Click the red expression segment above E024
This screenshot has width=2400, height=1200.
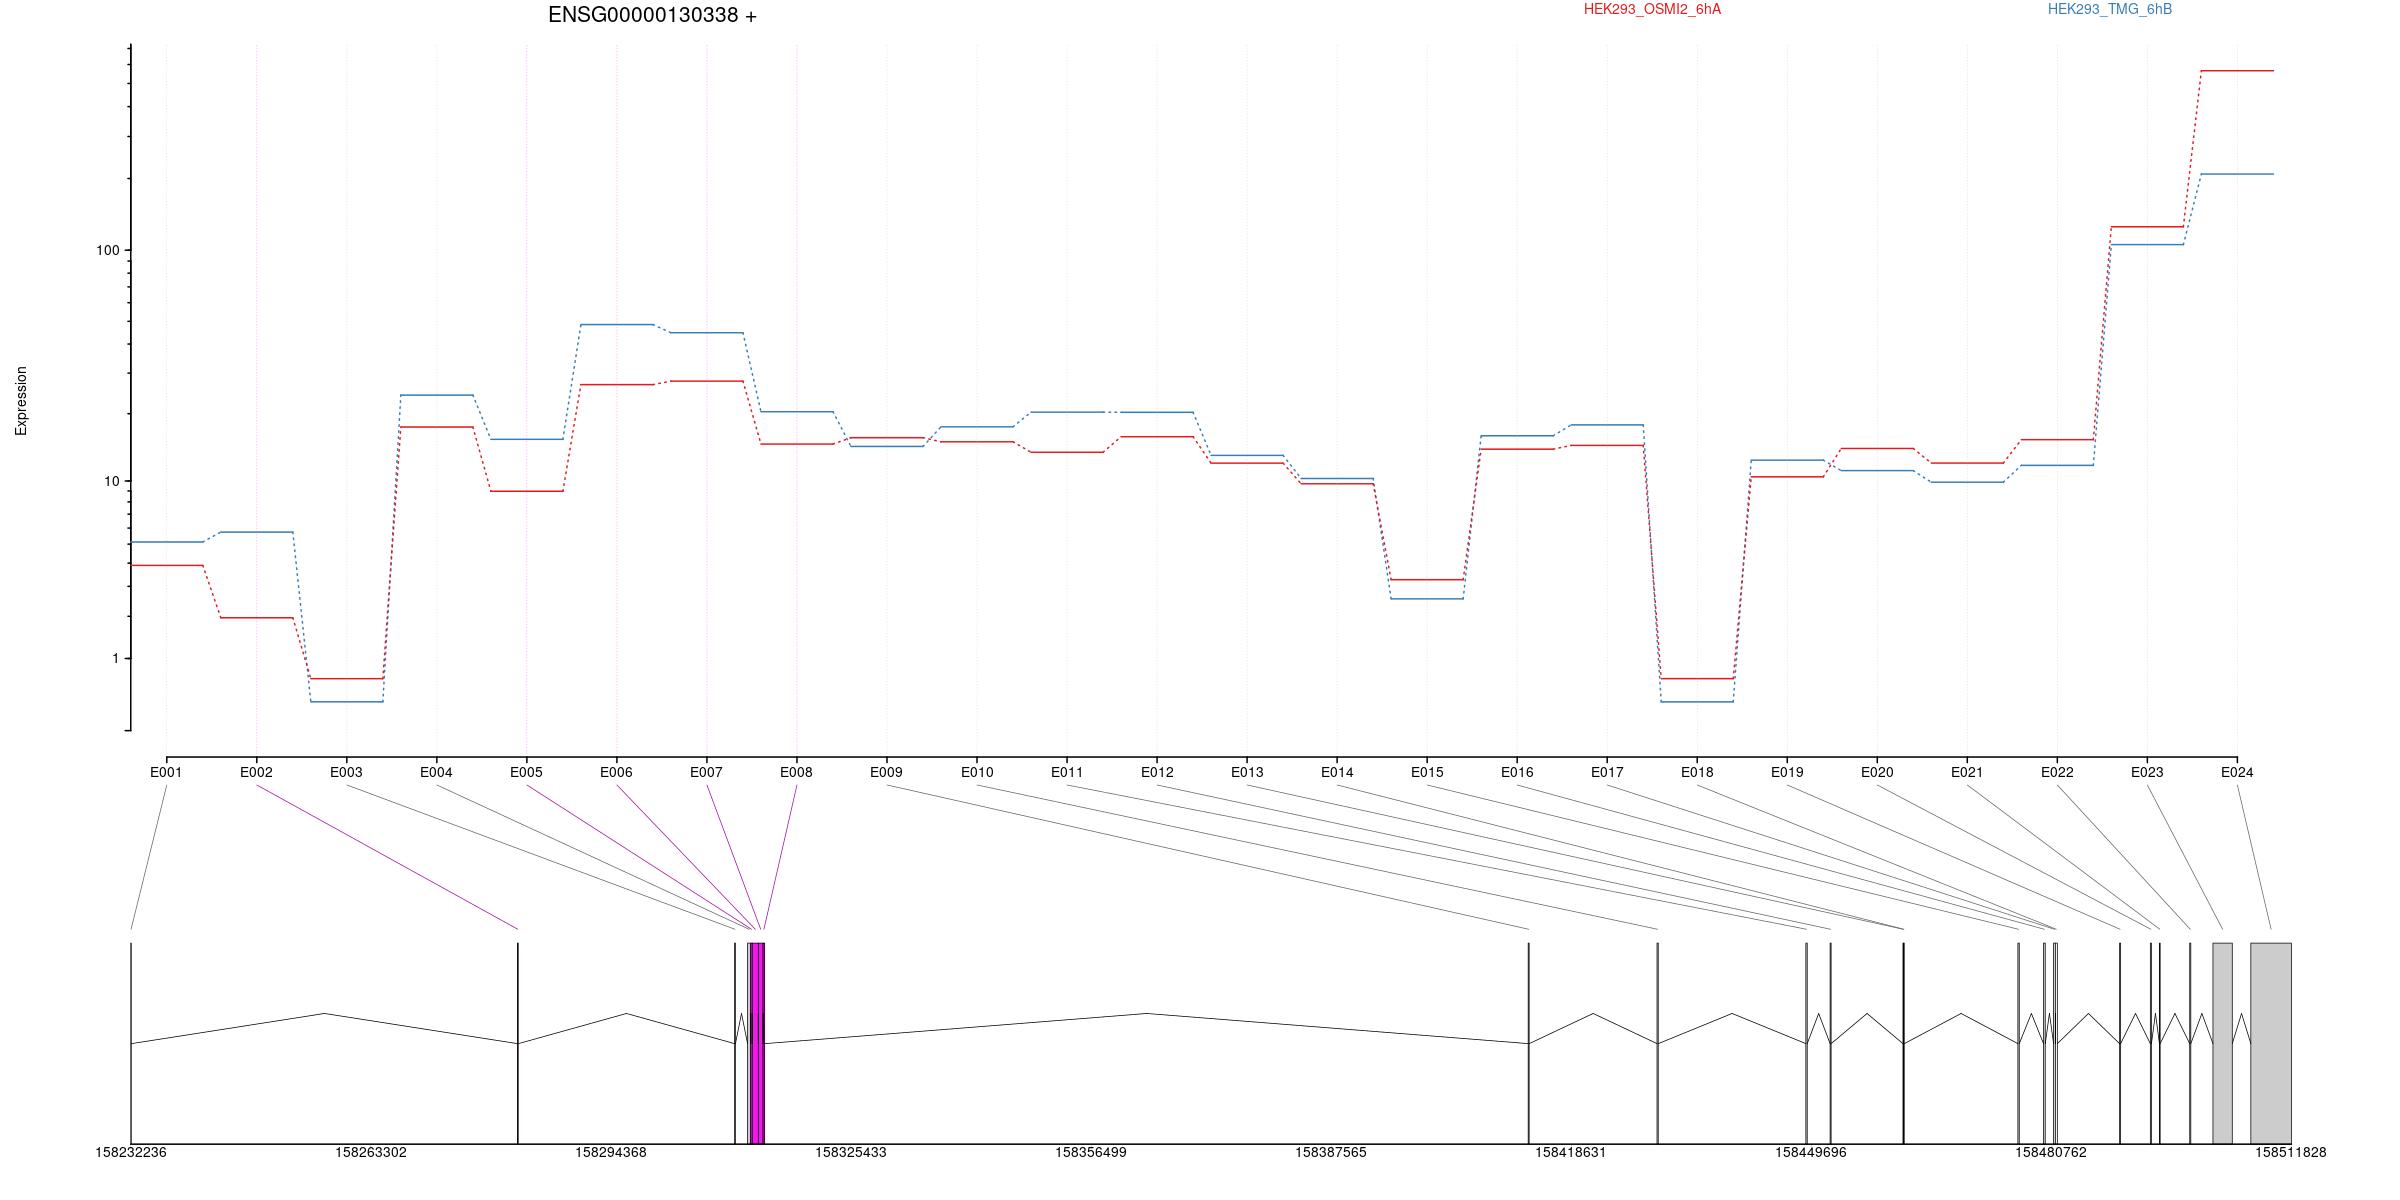2237,71
